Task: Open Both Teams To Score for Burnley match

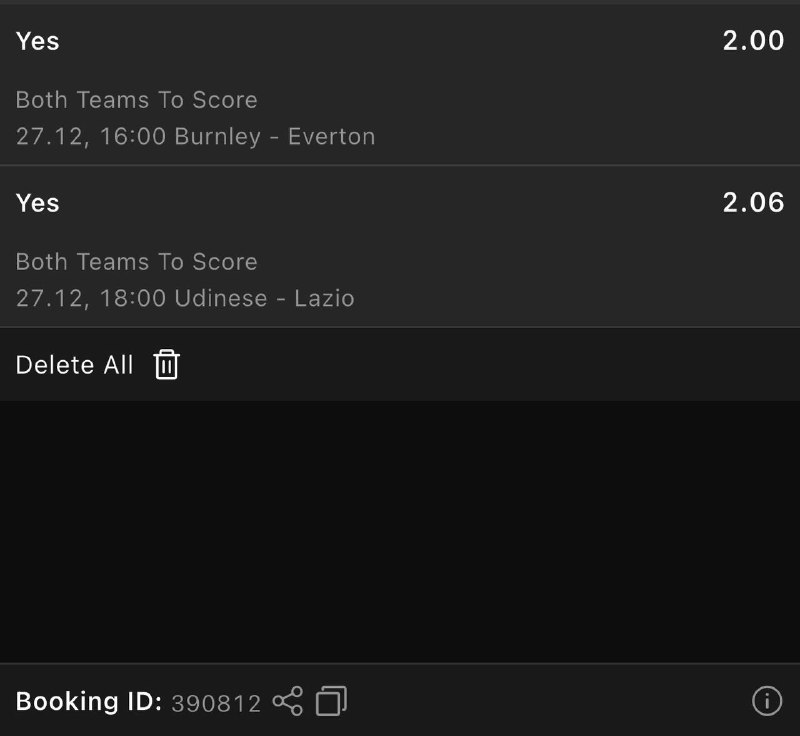Action: click(136, 100)
